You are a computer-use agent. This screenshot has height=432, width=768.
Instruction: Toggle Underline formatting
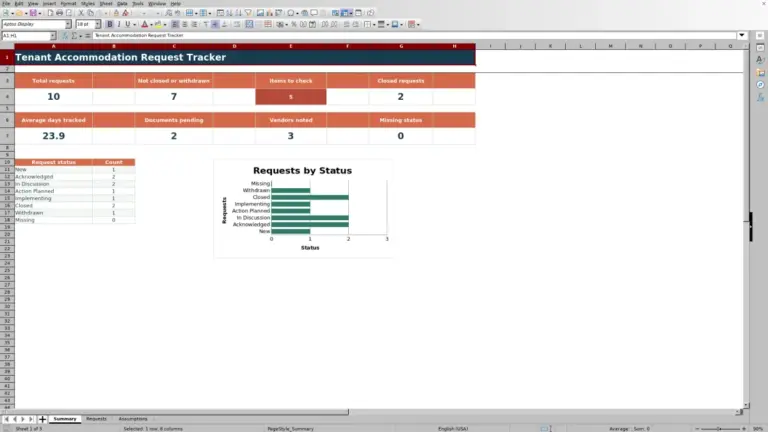(x=128, y=24)
